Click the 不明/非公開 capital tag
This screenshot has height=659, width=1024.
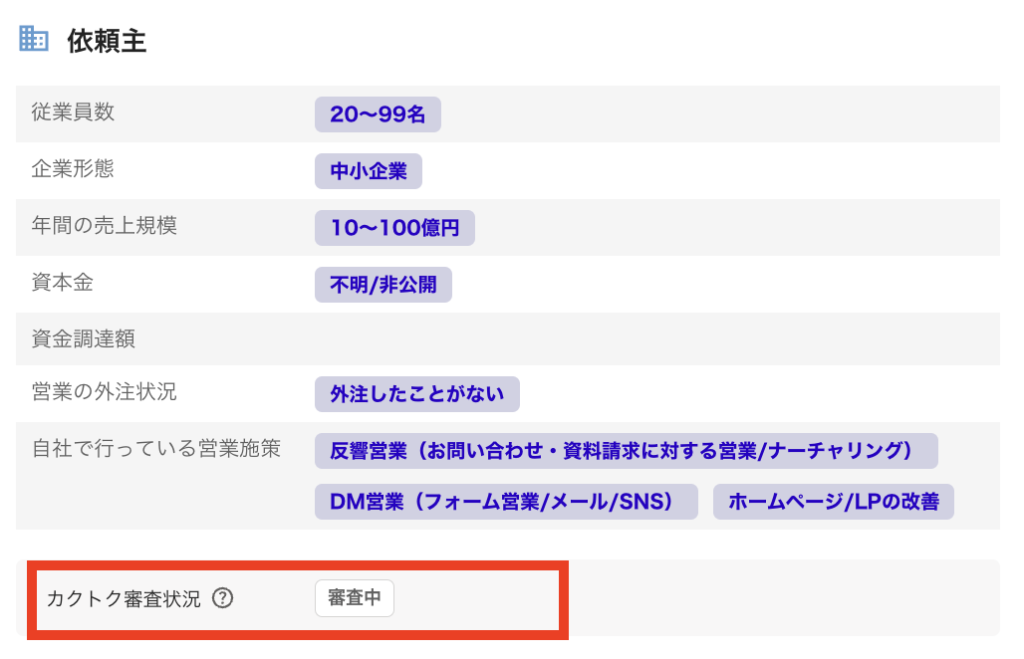(383, 285)
